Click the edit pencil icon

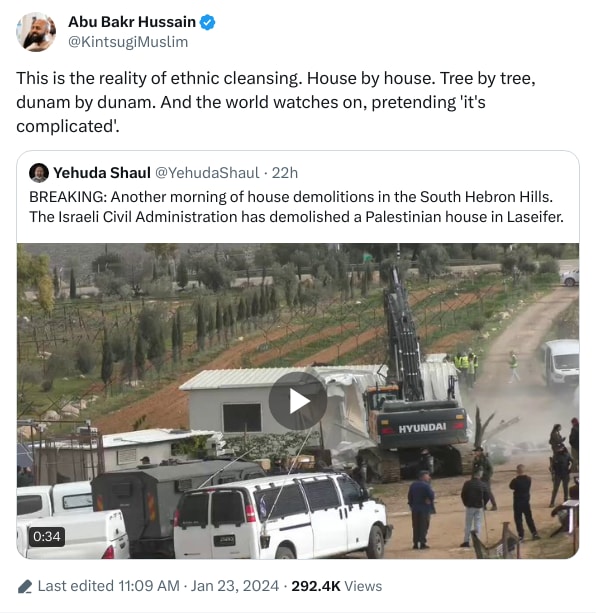pyautogui.click(x=25, y=587)
